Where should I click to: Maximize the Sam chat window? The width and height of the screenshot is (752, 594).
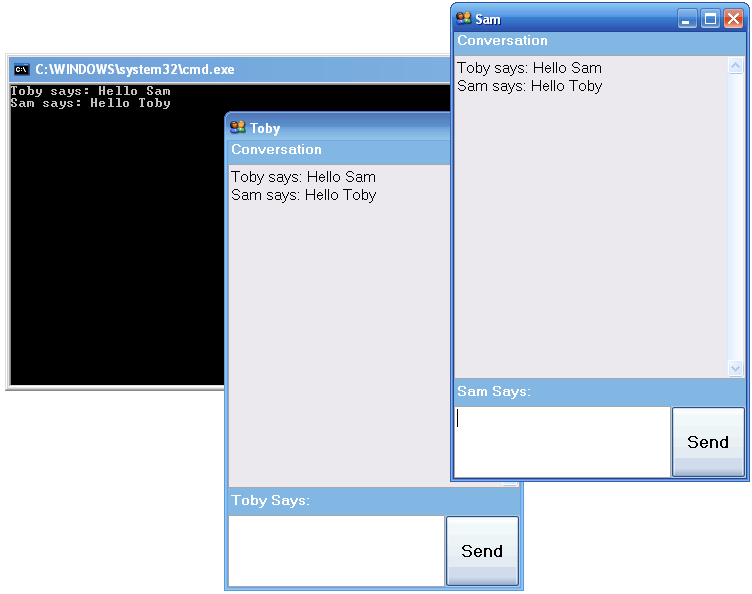pyautogui.click(x=710, y=19)
